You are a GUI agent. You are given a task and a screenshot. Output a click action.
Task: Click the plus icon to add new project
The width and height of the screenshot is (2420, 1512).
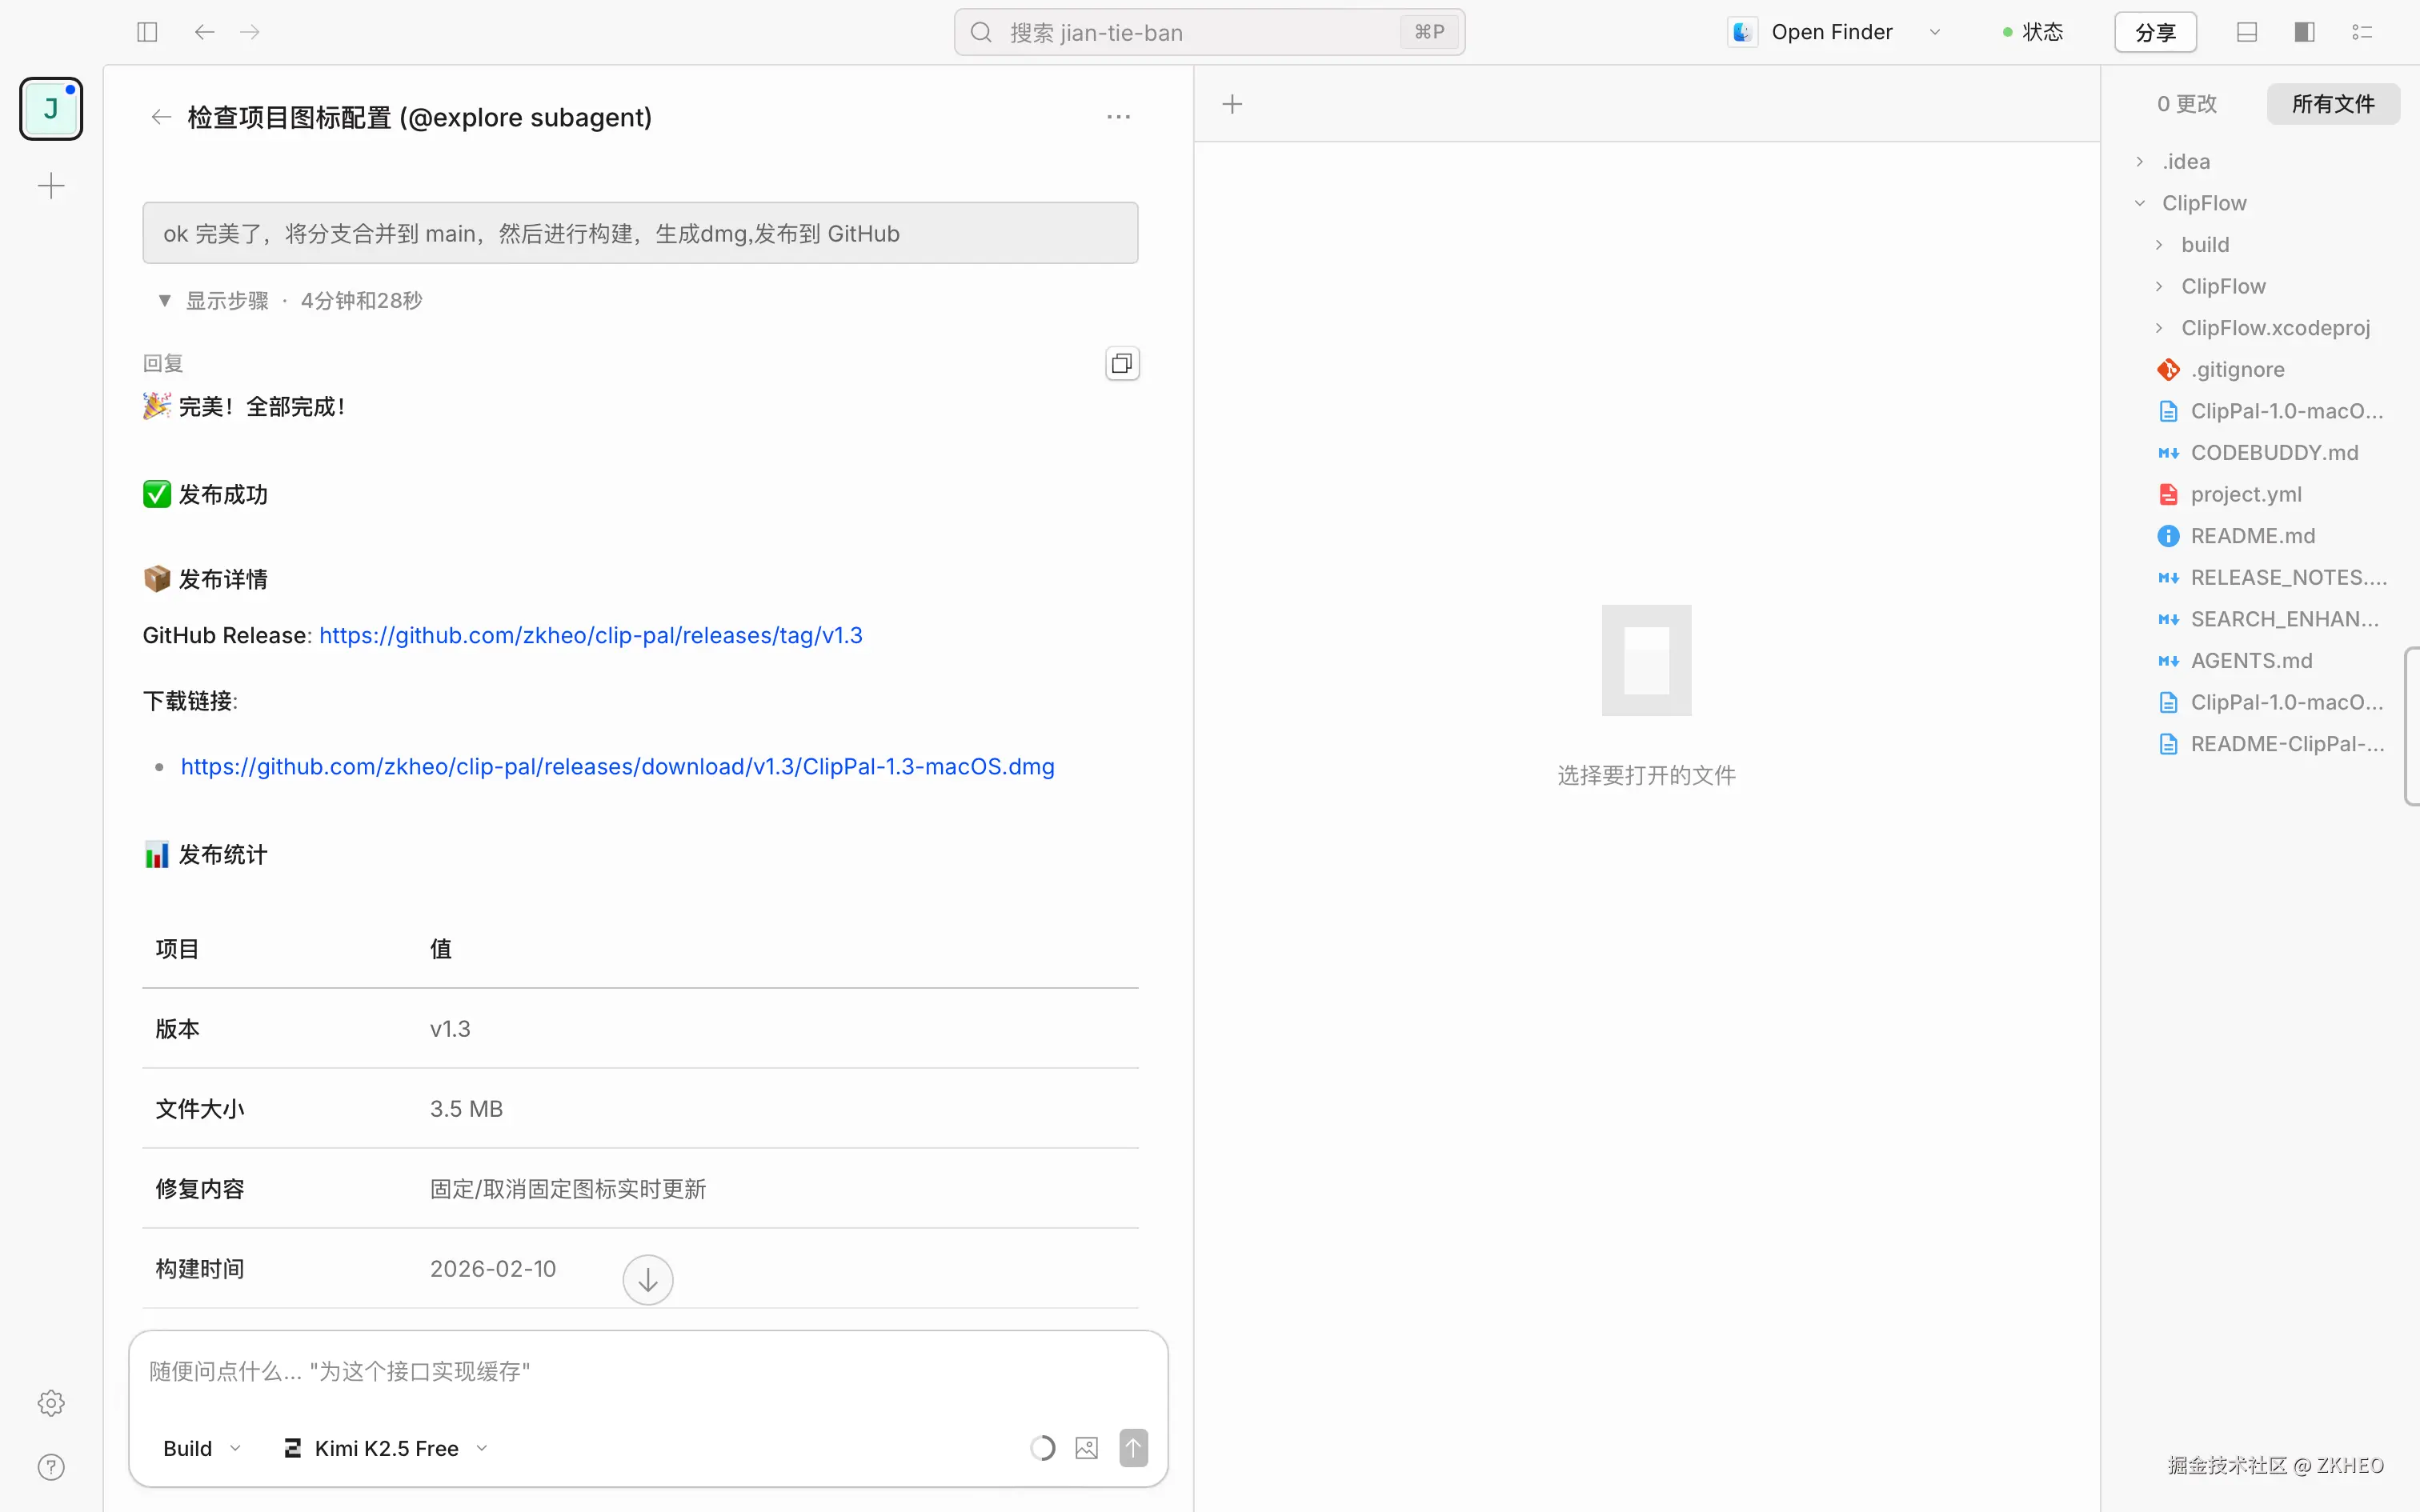(x=51, y=186)
